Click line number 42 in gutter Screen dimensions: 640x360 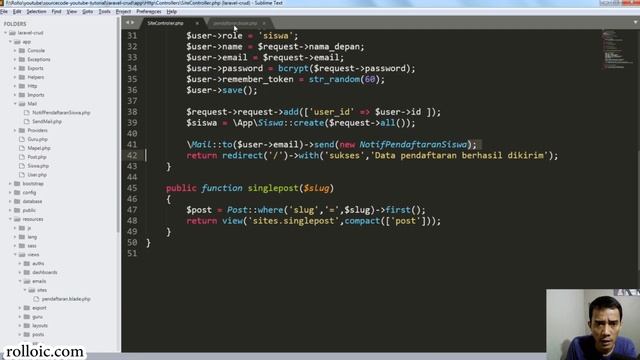click(132, 156)
